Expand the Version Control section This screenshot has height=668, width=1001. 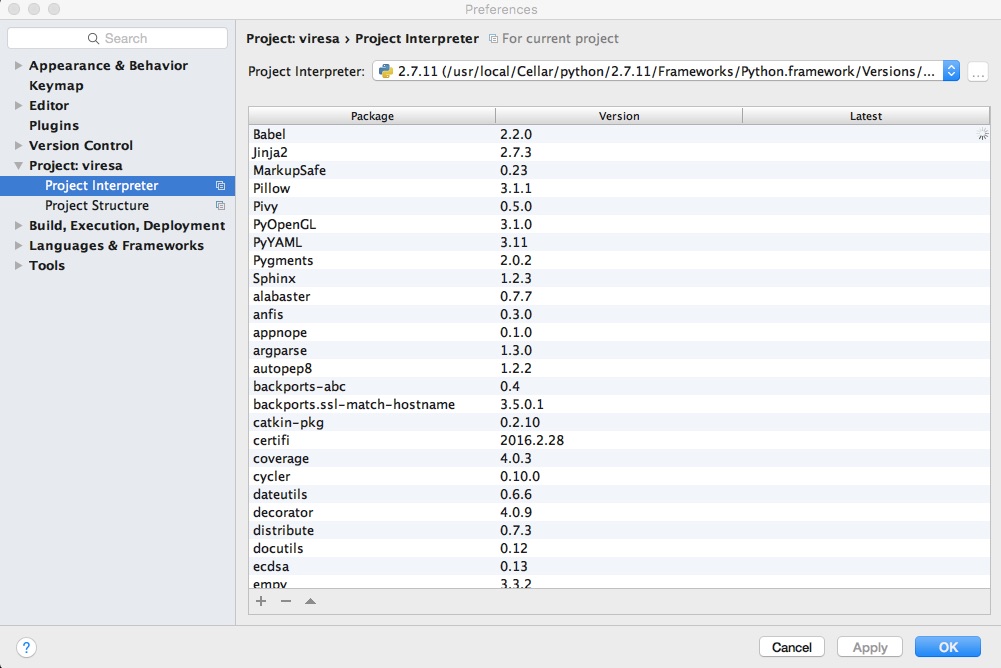coord(19,146)
